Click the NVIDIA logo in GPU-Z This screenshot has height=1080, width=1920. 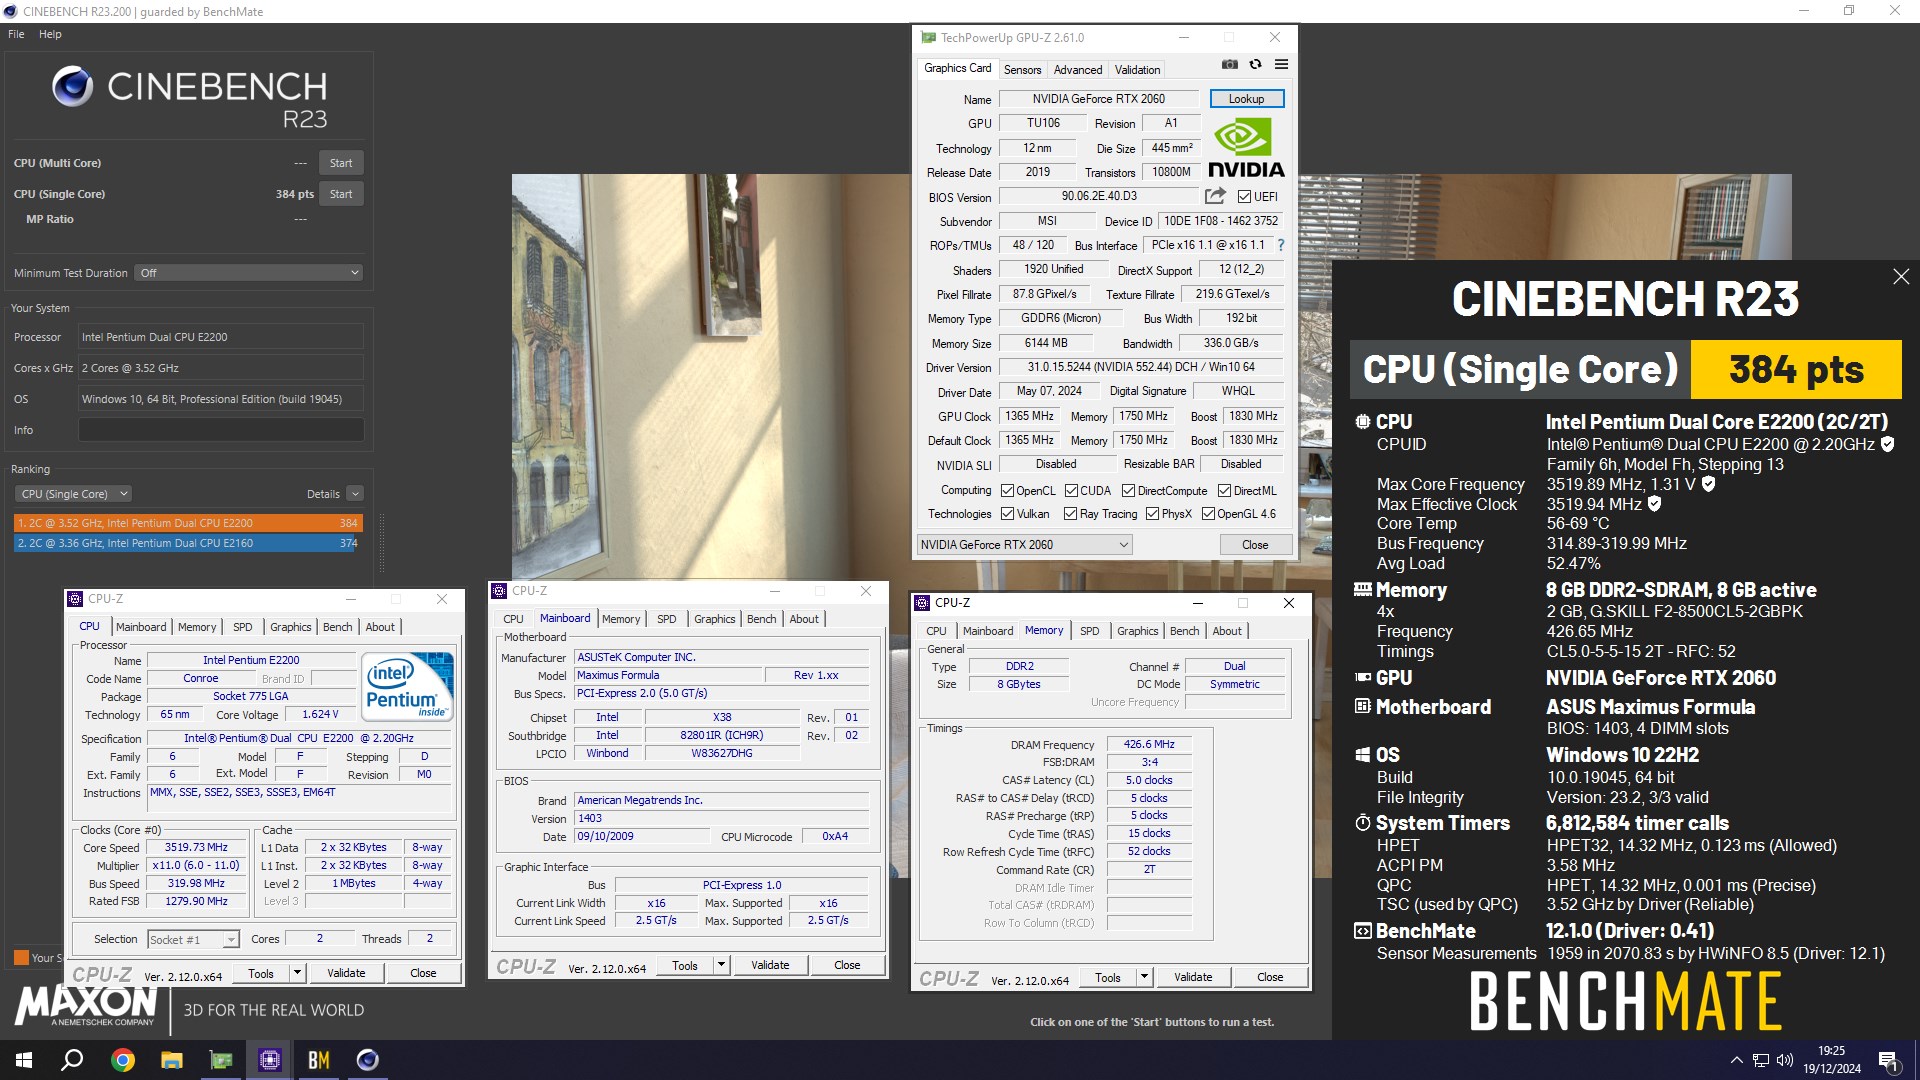coord(1246,148)
